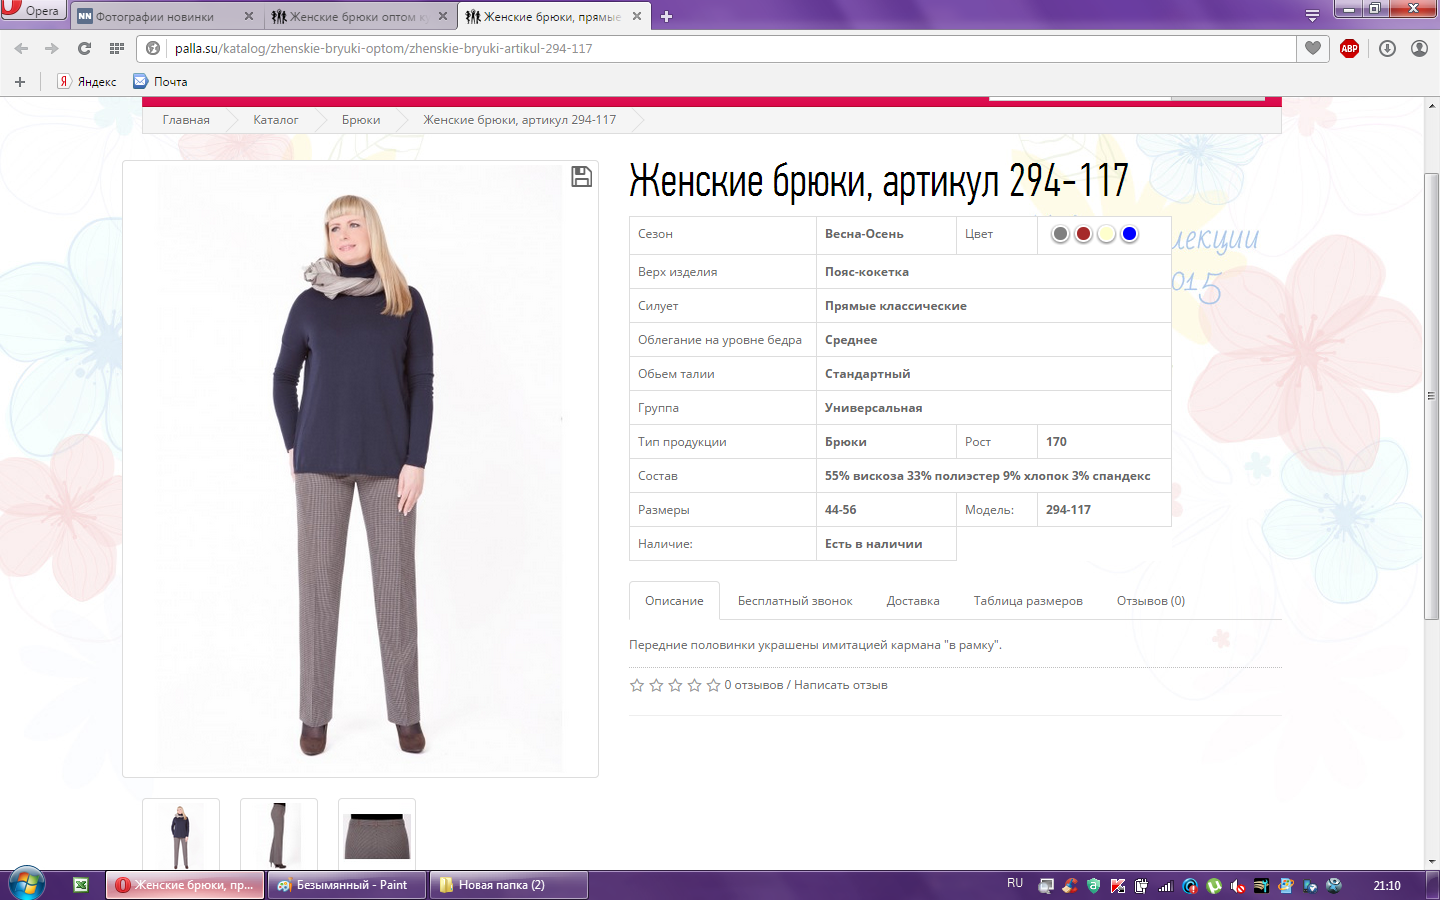
Task: Open CCleaner from the system tray
Action: (x=1070, y=886)
